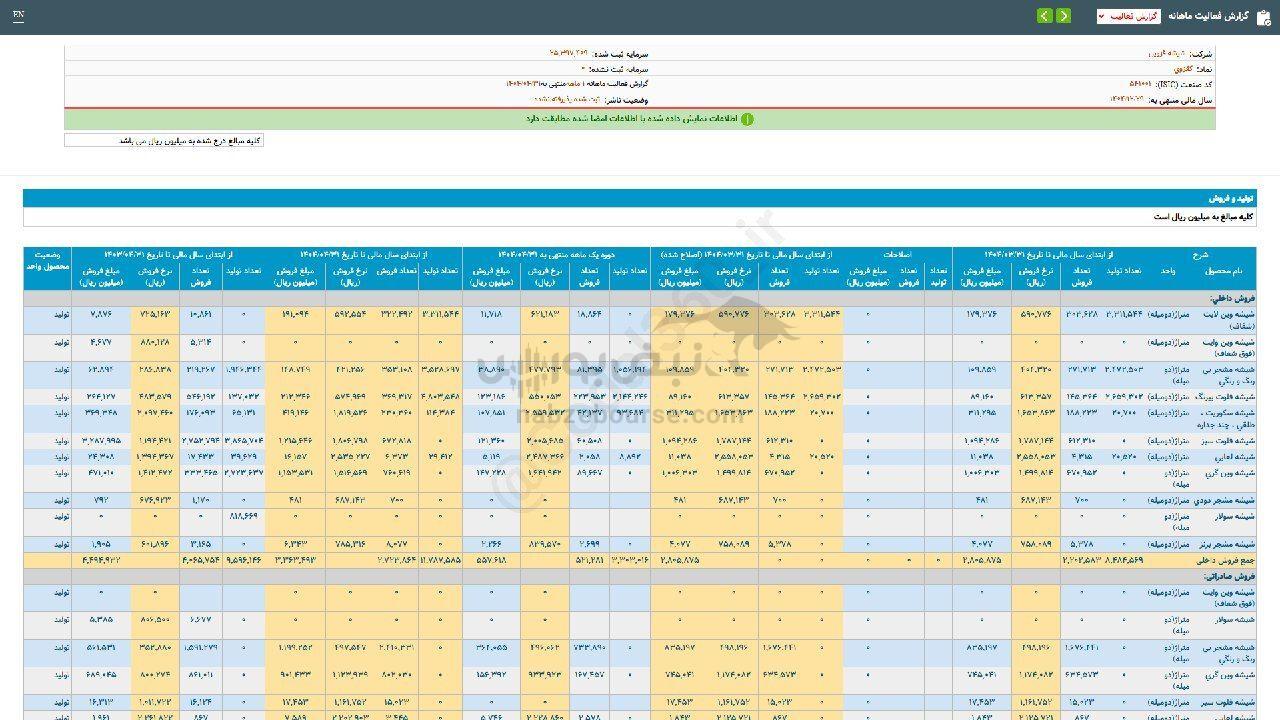Click the گزارش فعالیت ماهانه page title
The image size is (1280, 720).
[1209, 17]
